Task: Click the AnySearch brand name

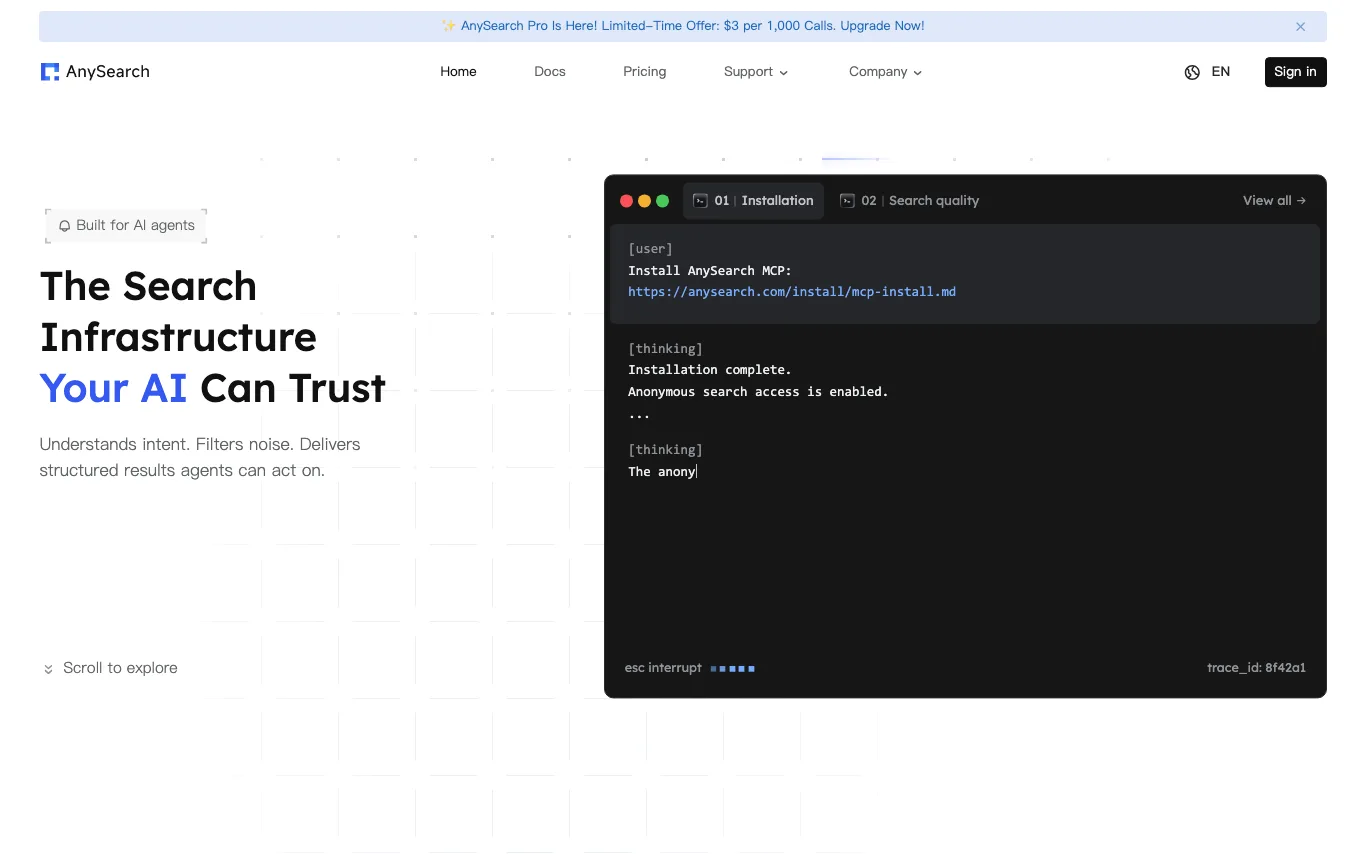Action: click(108, 72)
